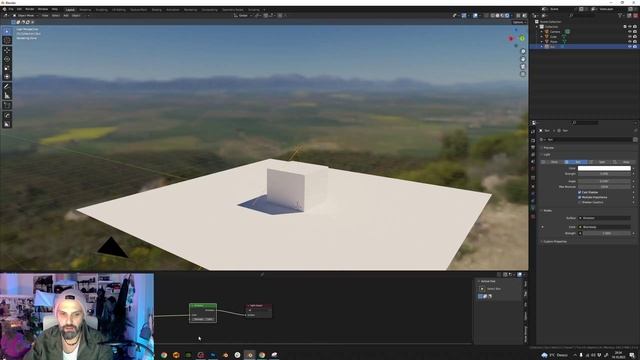Set light type to Point
This screenshot has height=360, width=640.
(553, 162)
